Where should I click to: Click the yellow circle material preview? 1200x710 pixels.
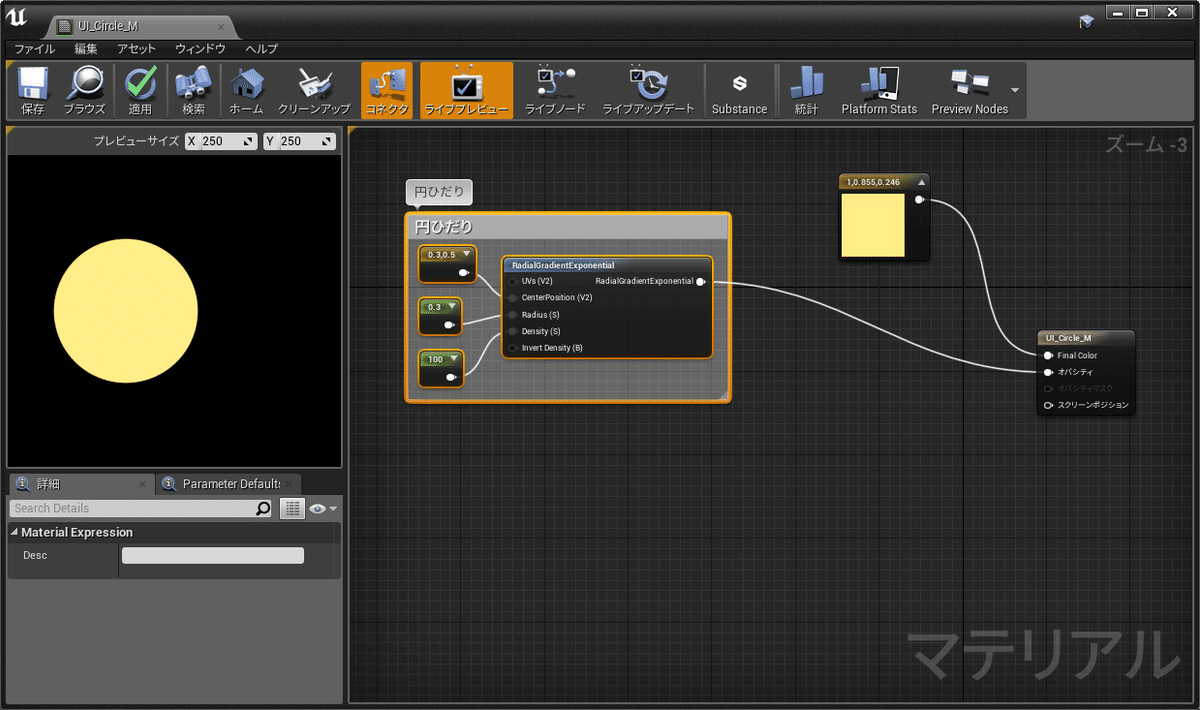[x=126, y=310]
